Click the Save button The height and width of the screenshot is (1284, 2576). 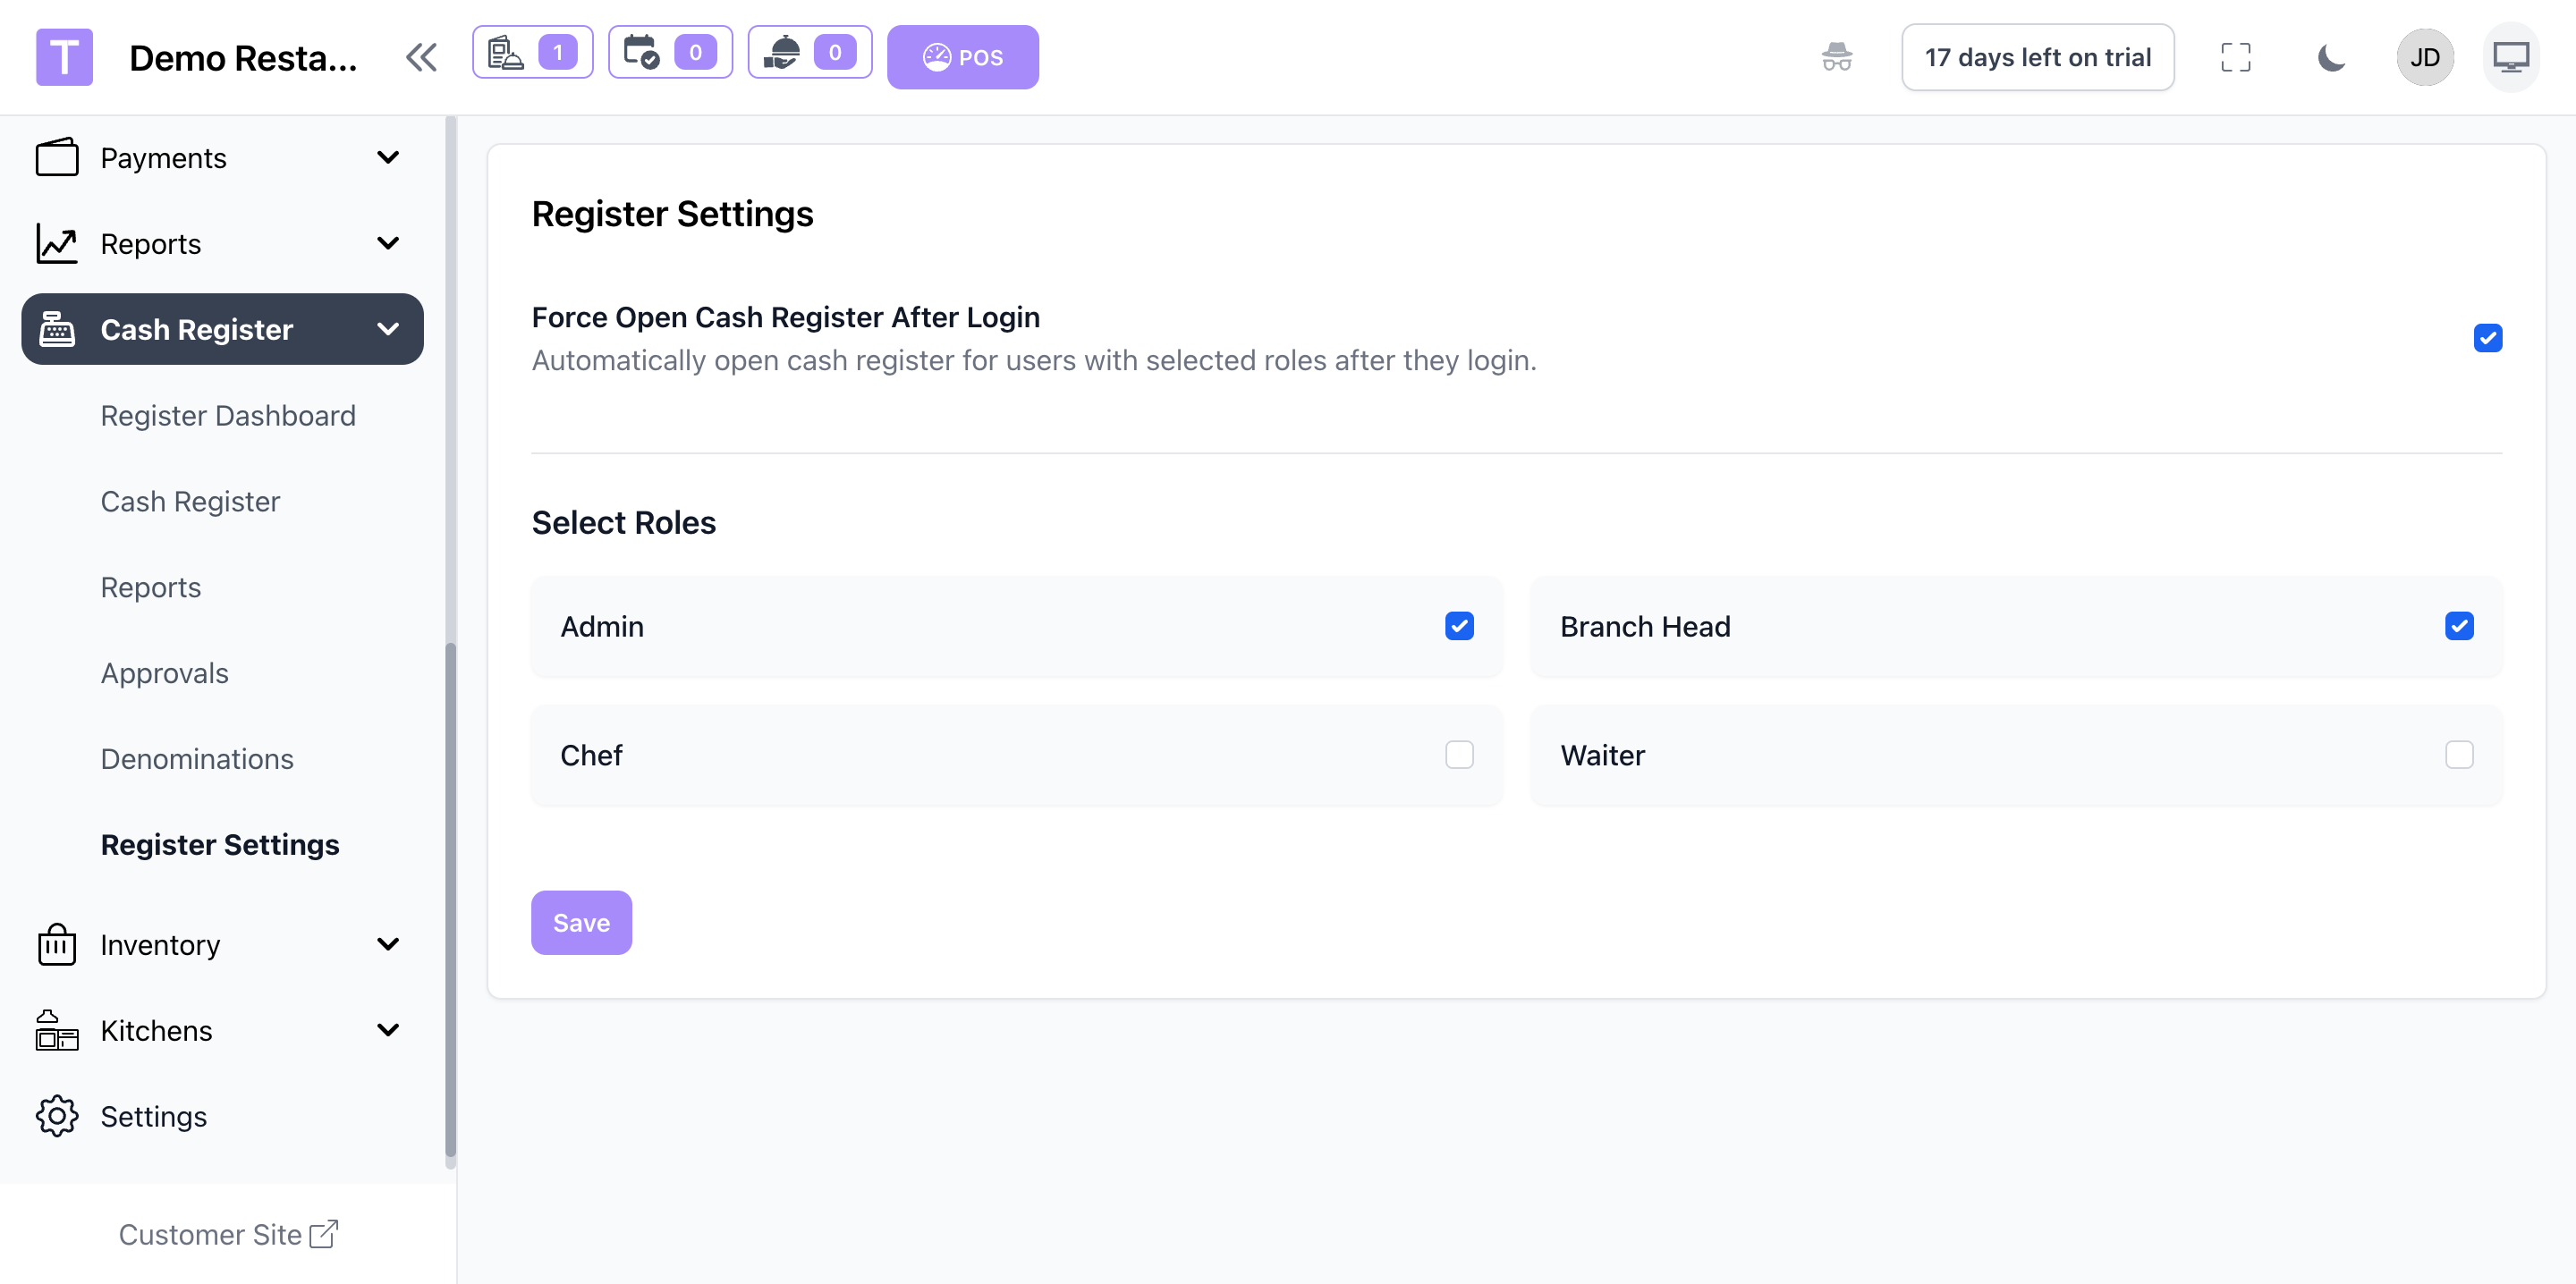(581, 922)
